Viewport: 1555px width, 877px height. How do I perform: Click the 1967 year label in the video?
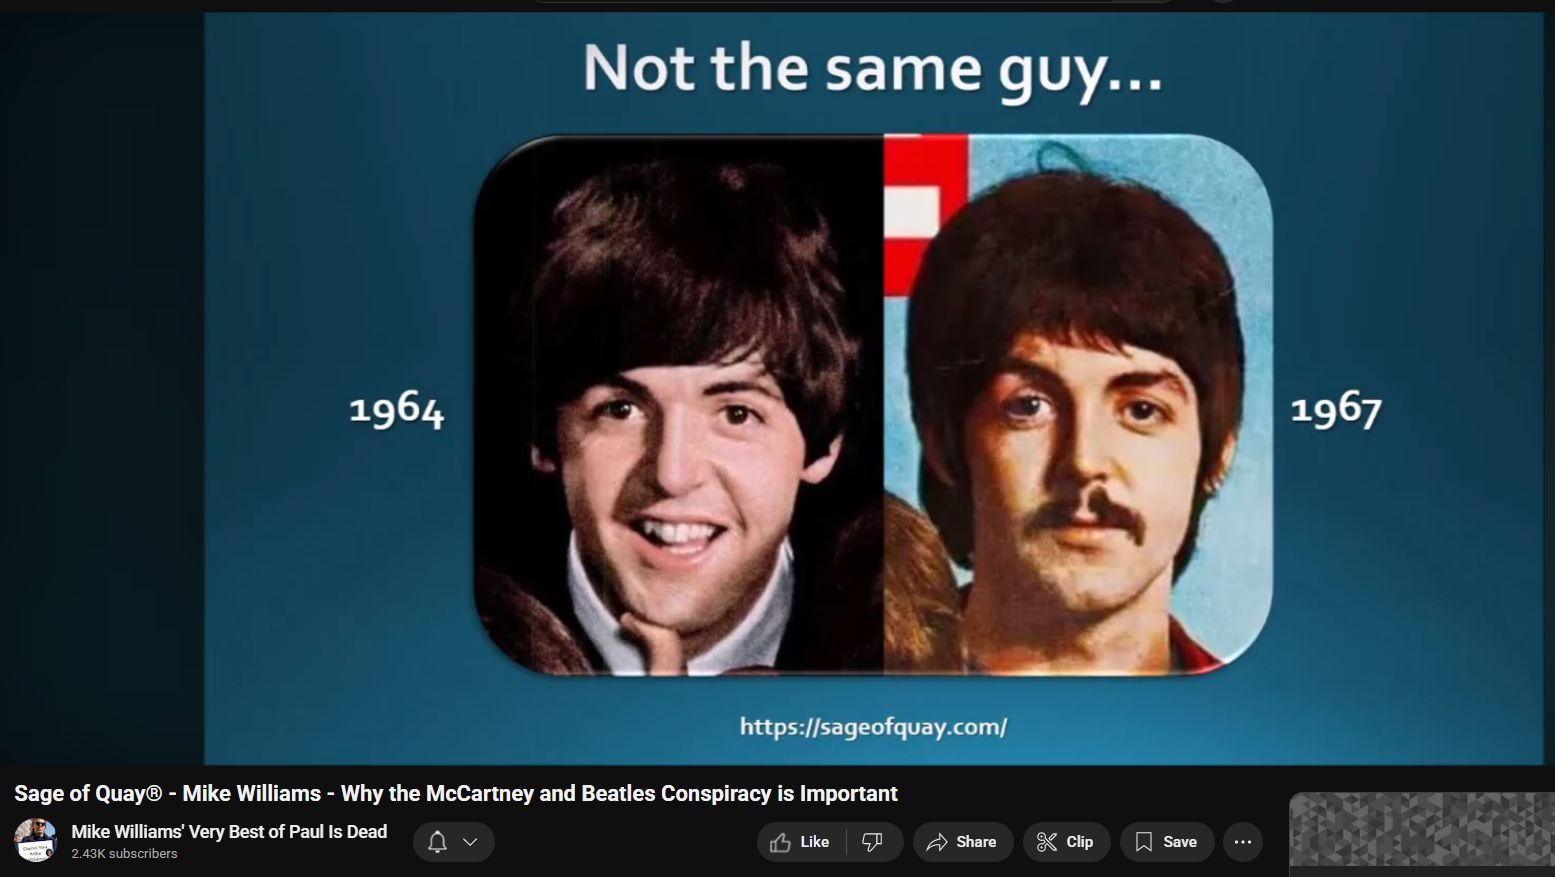tap(1336, 410)
